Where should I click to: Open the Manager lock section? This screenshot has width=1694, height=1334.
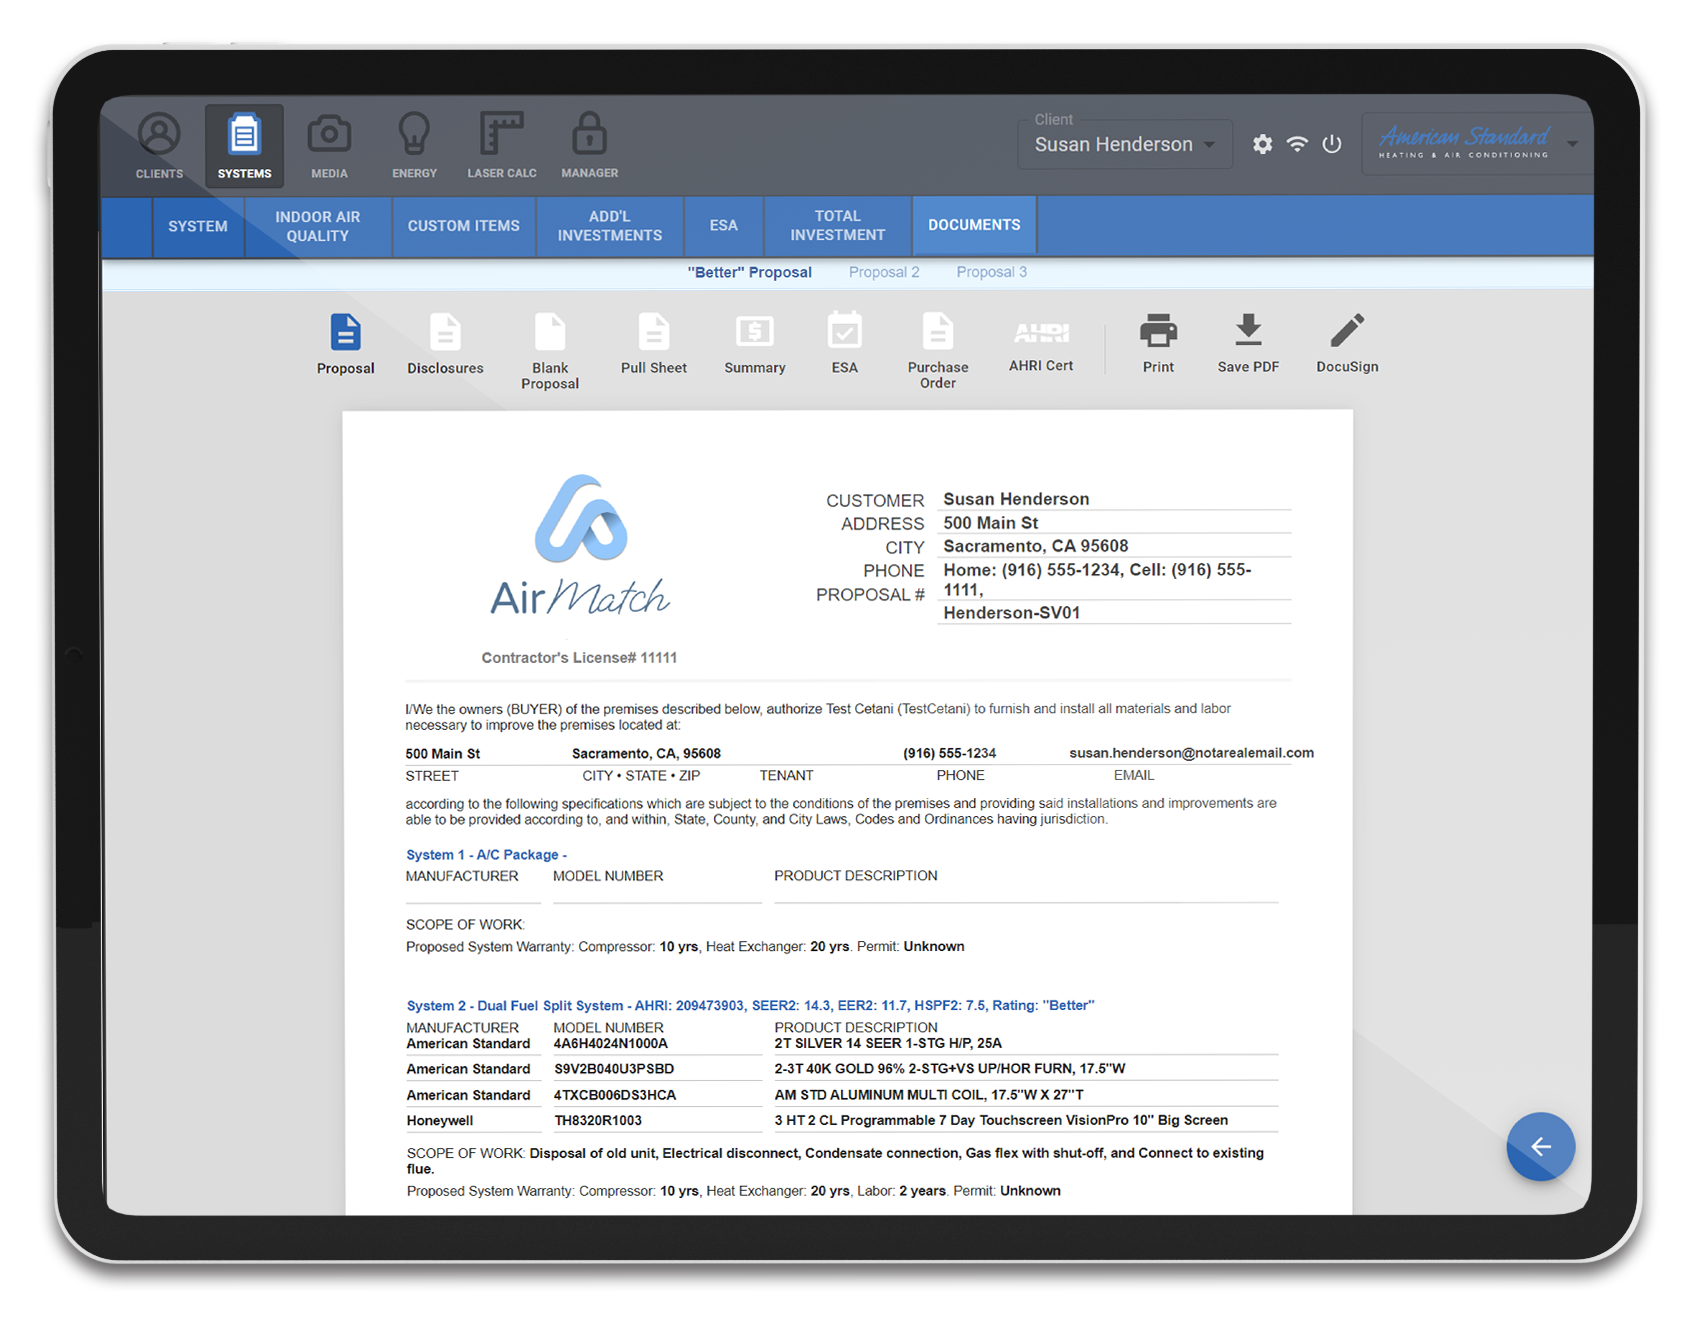pyautogui.click(x=589, y=145)
